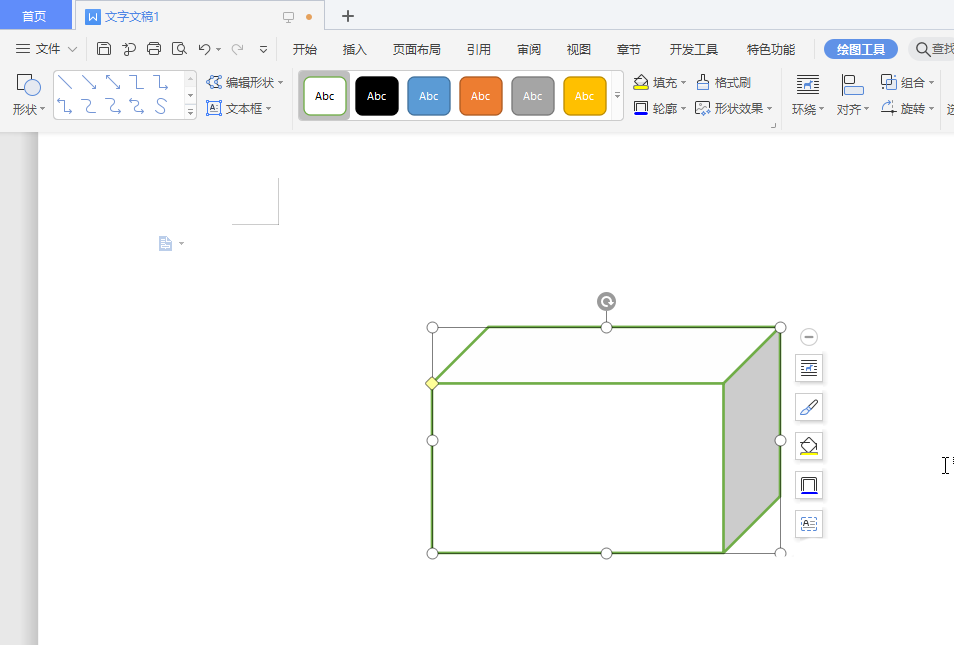The image size is (954, 645).
Task: Go to the 首页 tab
Action: coord(35,16)
